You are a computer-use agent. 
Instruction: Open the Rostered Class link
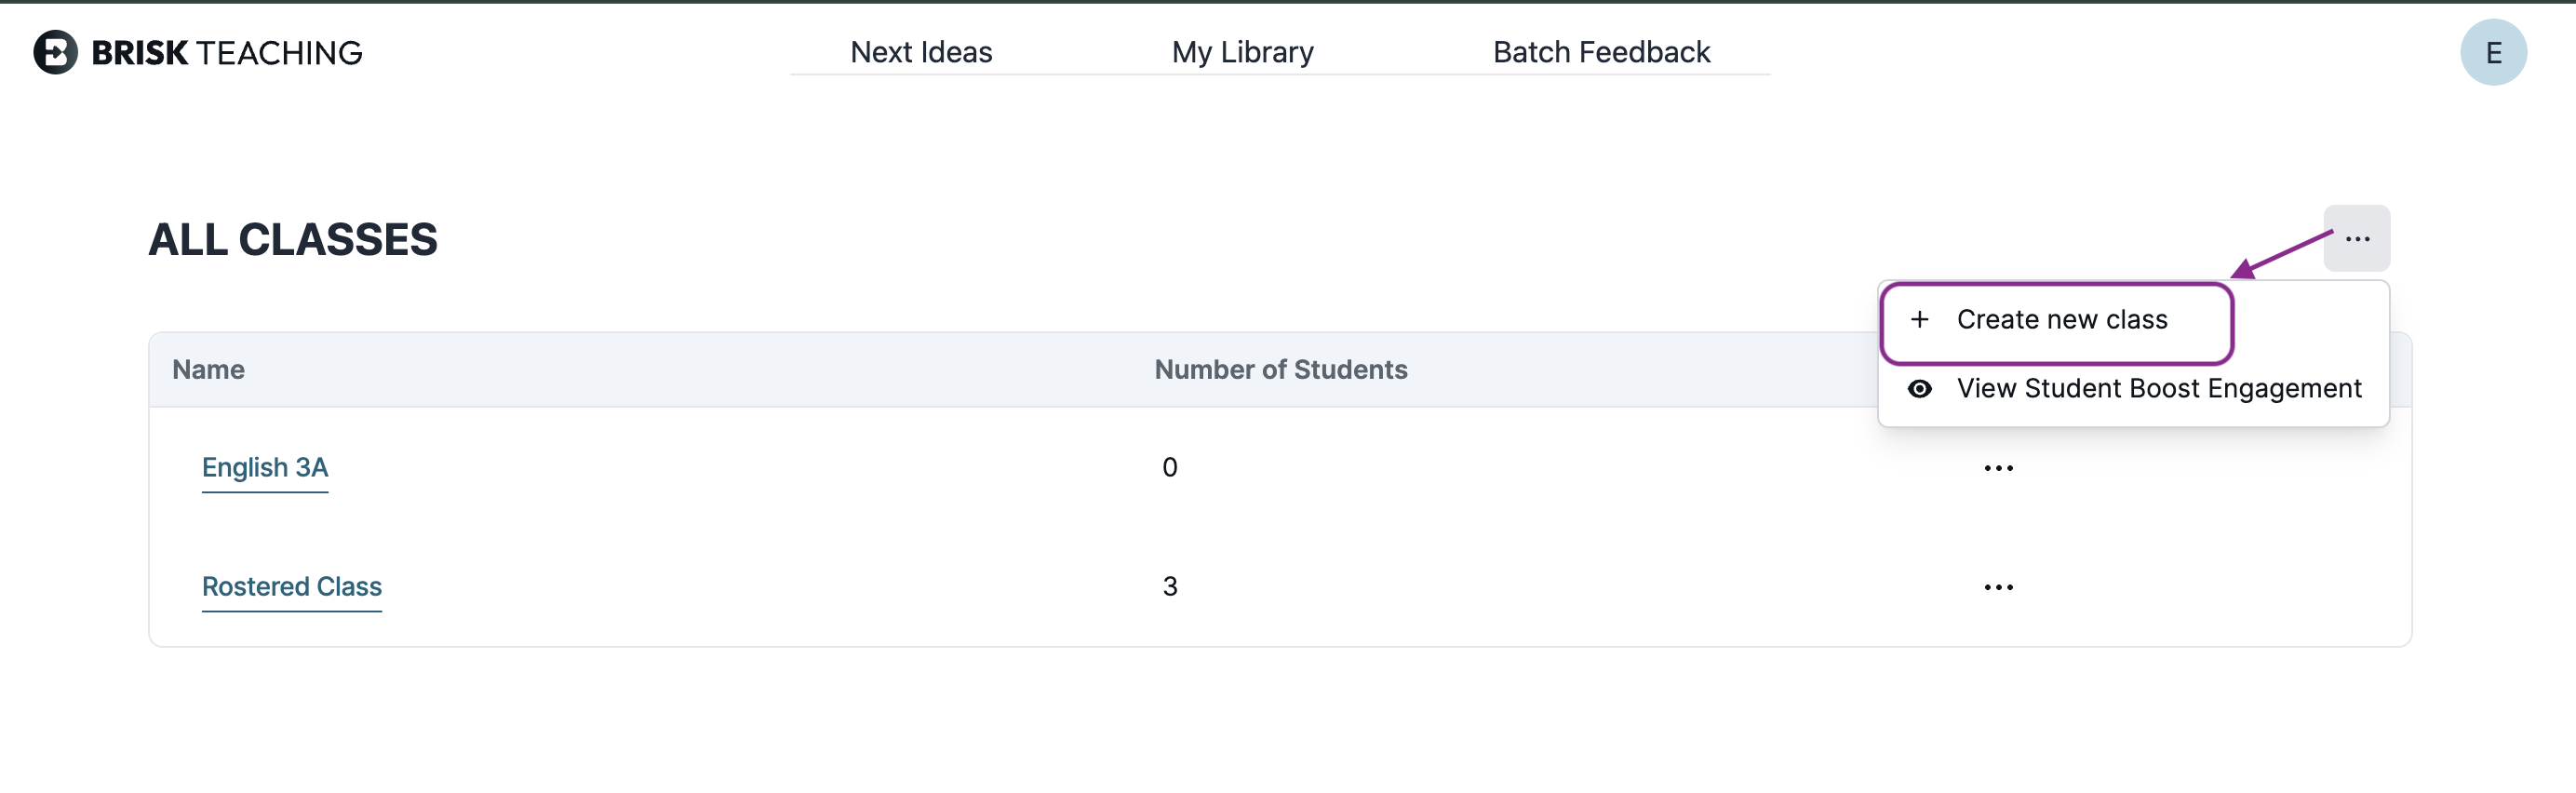[x=291, y=587]
